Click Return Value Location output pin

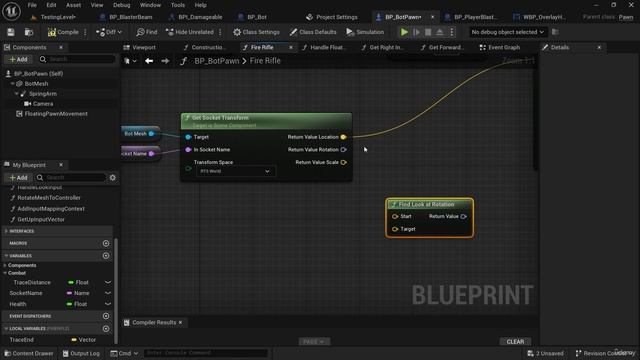tap(343, 137)
